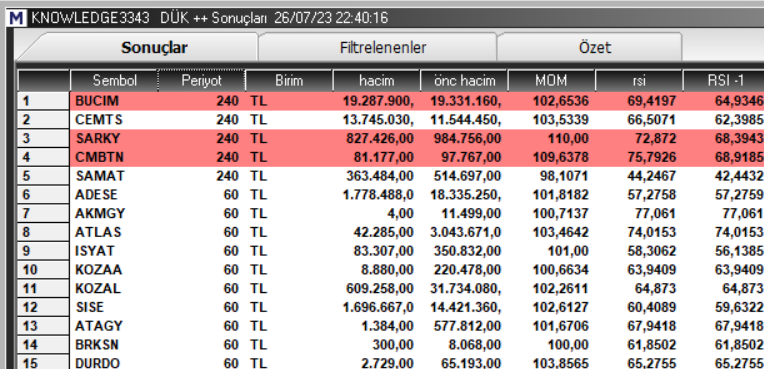Select the AKMGY symbol cell
The image size is (764, 369).
(x=100, y=214)
